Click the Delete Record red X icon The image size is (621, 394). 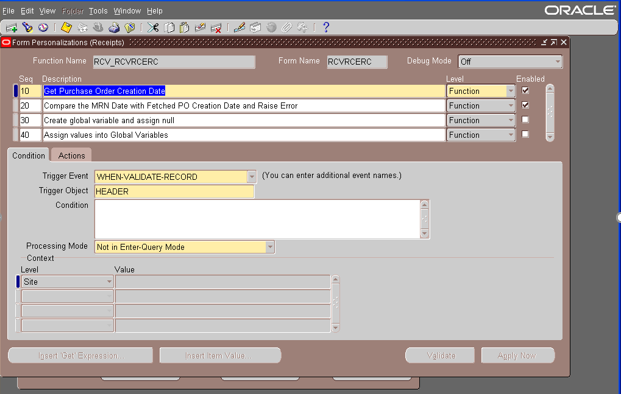tap(216, 27)
